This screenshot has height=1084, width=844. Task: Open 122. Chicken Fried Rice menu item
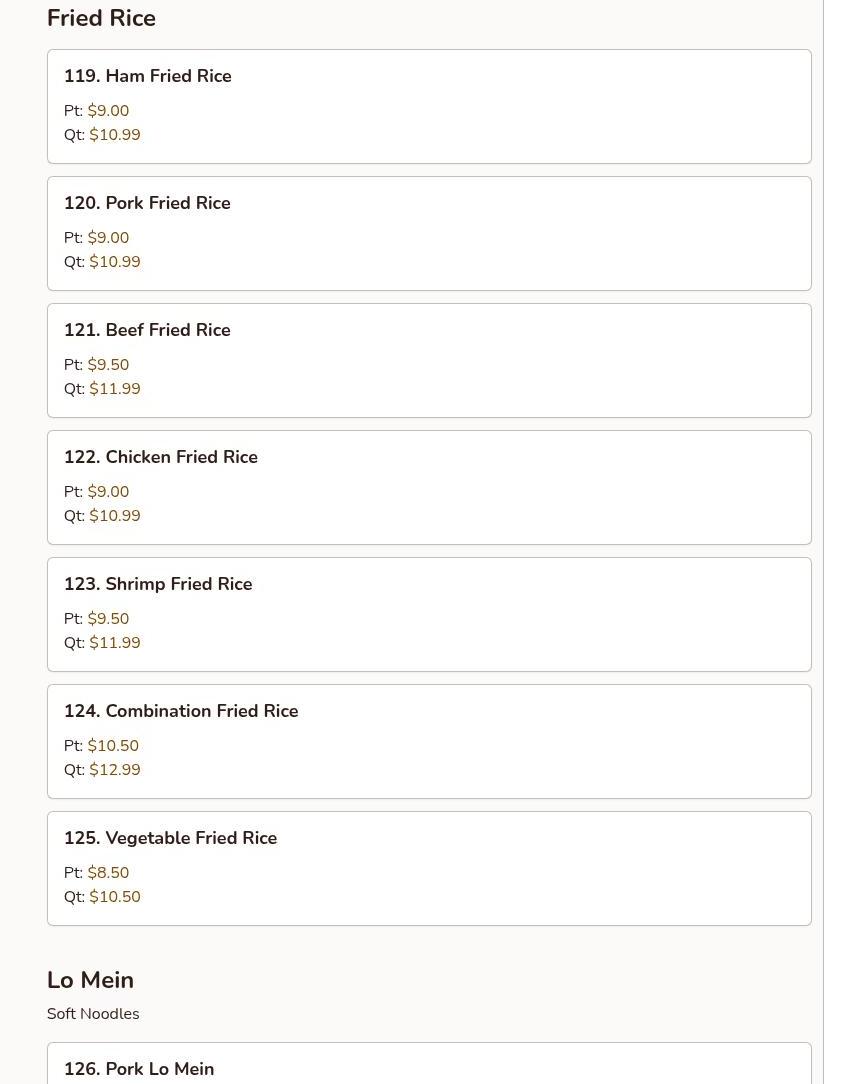coord(429,487)
